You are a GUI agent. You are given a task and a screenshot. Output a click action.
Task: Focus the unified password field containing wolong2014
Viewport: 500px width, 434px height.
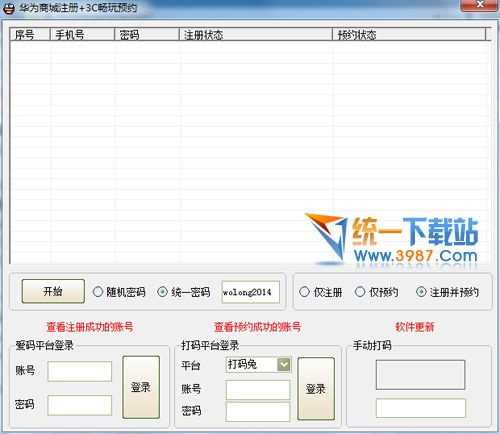pos(251,292)
